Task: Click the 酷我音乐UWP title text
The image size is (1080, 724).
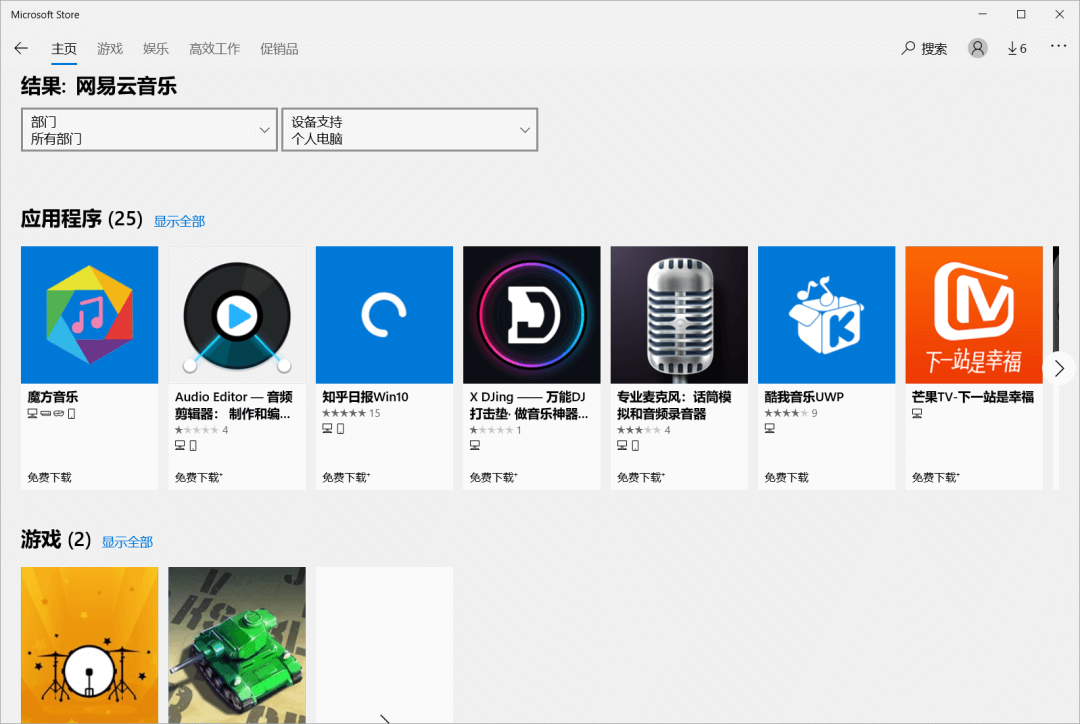Action: click(804, 397)
